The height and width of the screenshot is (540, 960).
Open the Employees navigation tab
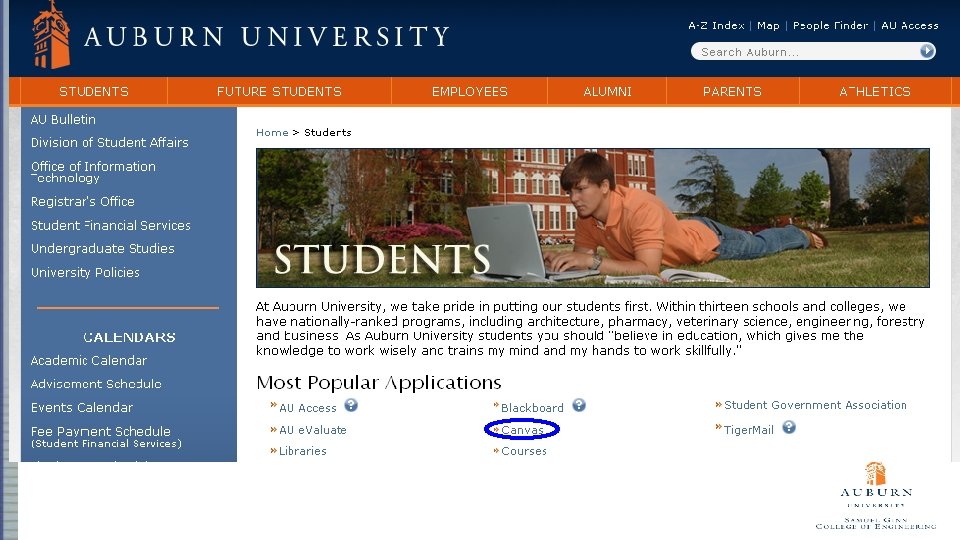(x=470, y=92)
